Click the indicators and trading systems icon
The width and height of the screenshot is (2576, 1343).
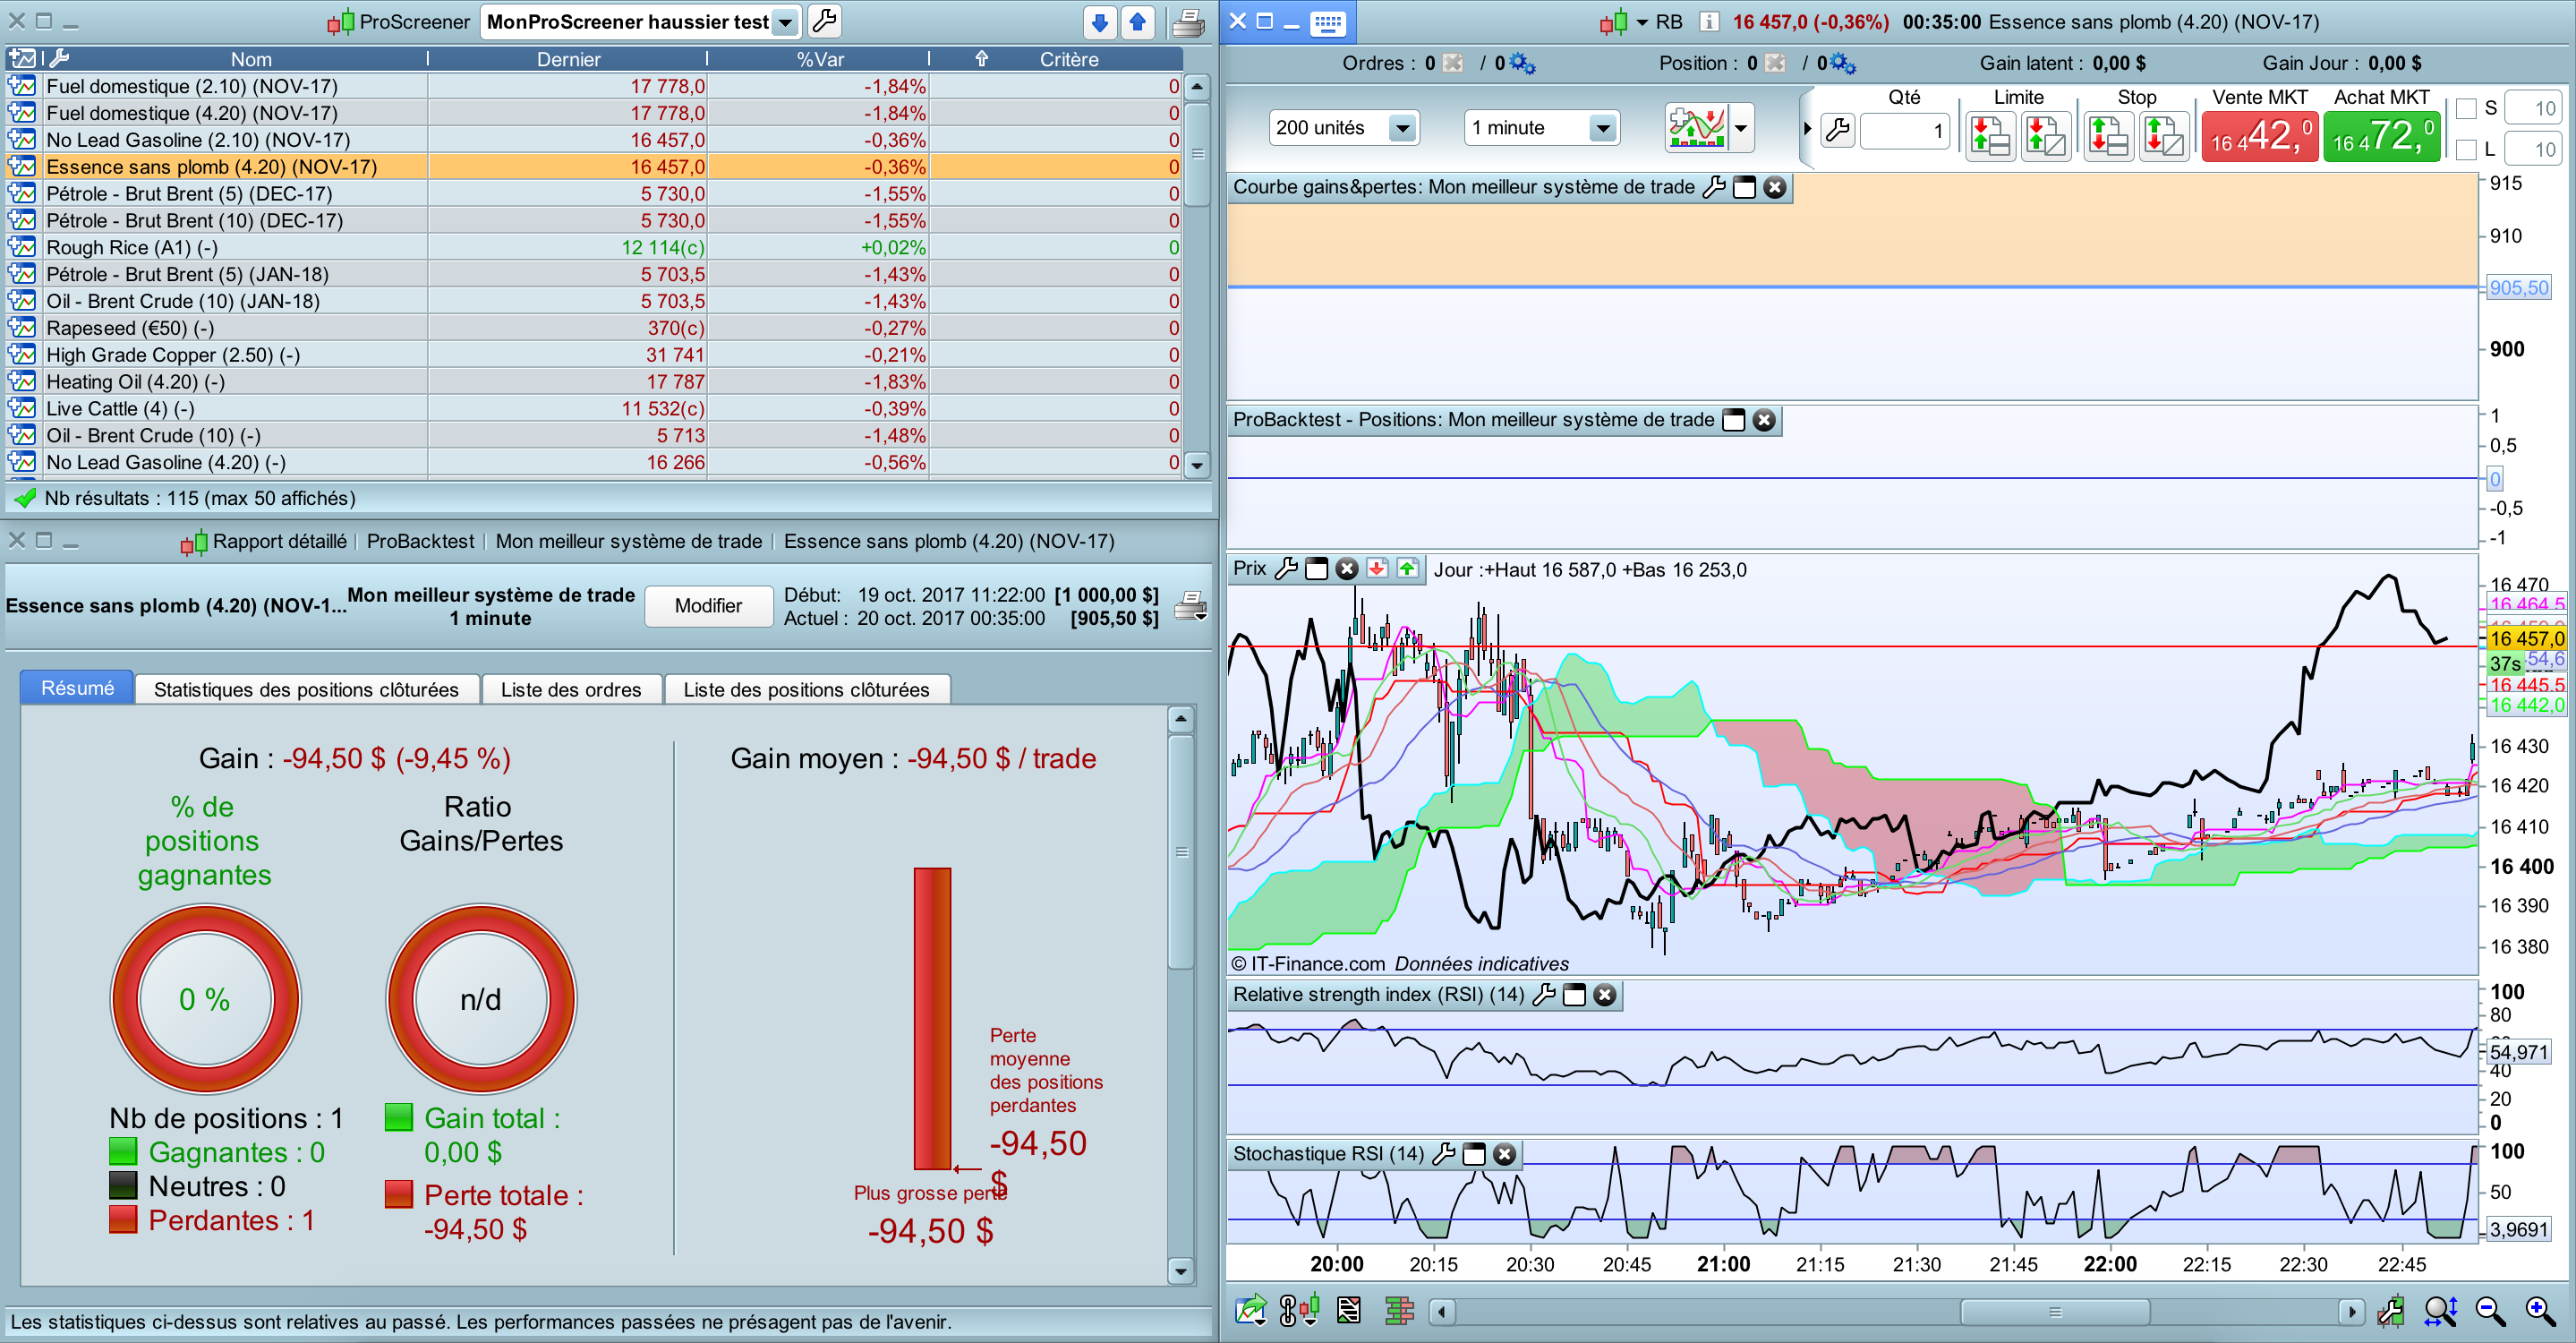point(1697,128)
